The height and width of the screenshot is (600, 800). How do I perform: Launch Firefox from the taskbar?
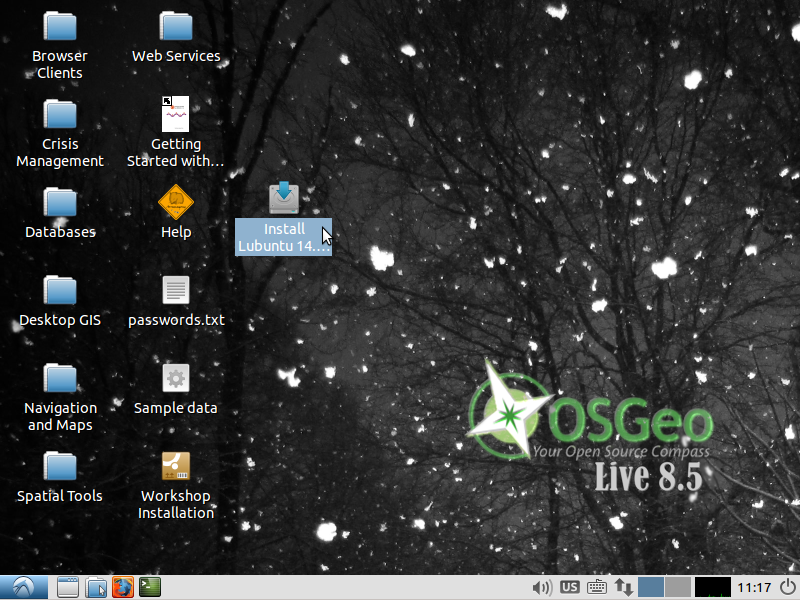123,587
